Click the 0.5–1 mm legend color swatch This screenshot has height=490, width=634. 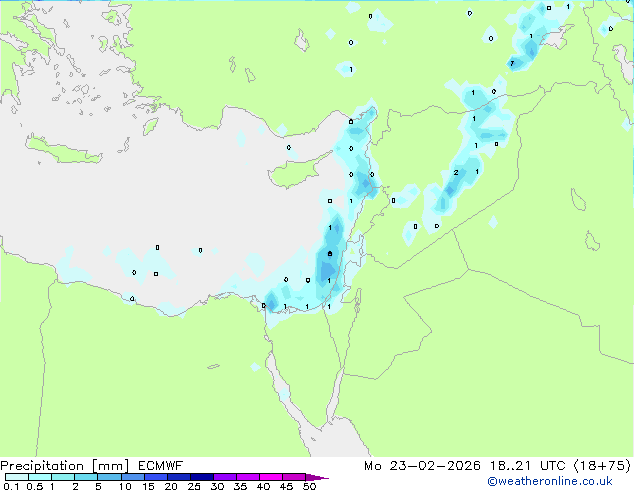pos(40,477)
